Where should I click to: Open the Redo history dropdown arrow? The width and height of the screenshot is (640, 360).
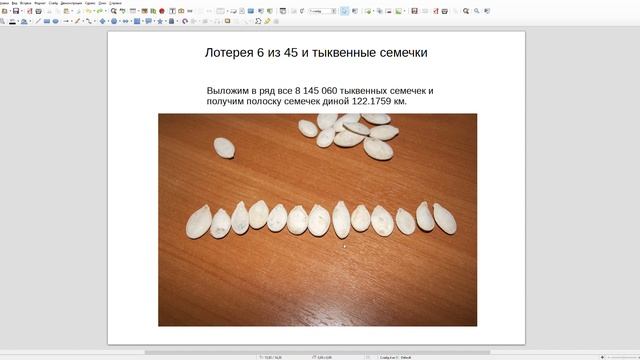click(x=105, y=11)
